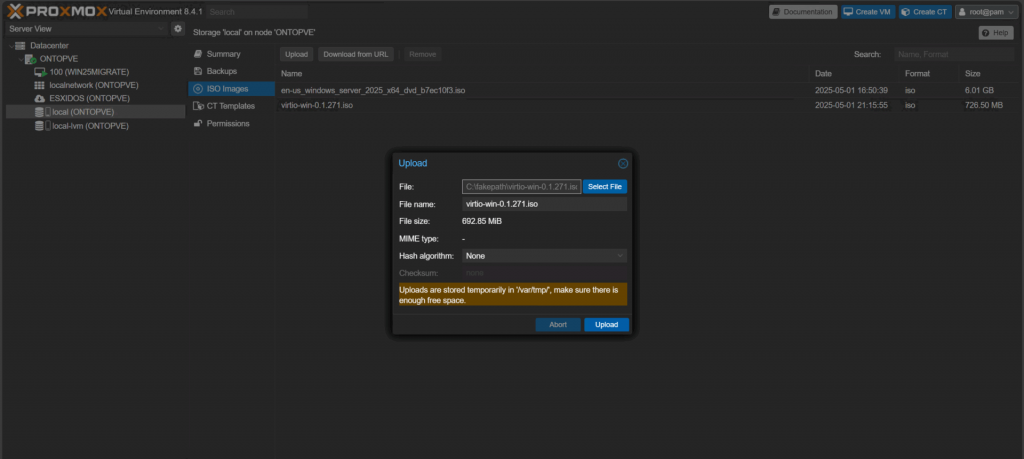The image size is (1024, 459).
Task: Click the 2025-05-01 21:15:55 date cell
Action: 851,105
